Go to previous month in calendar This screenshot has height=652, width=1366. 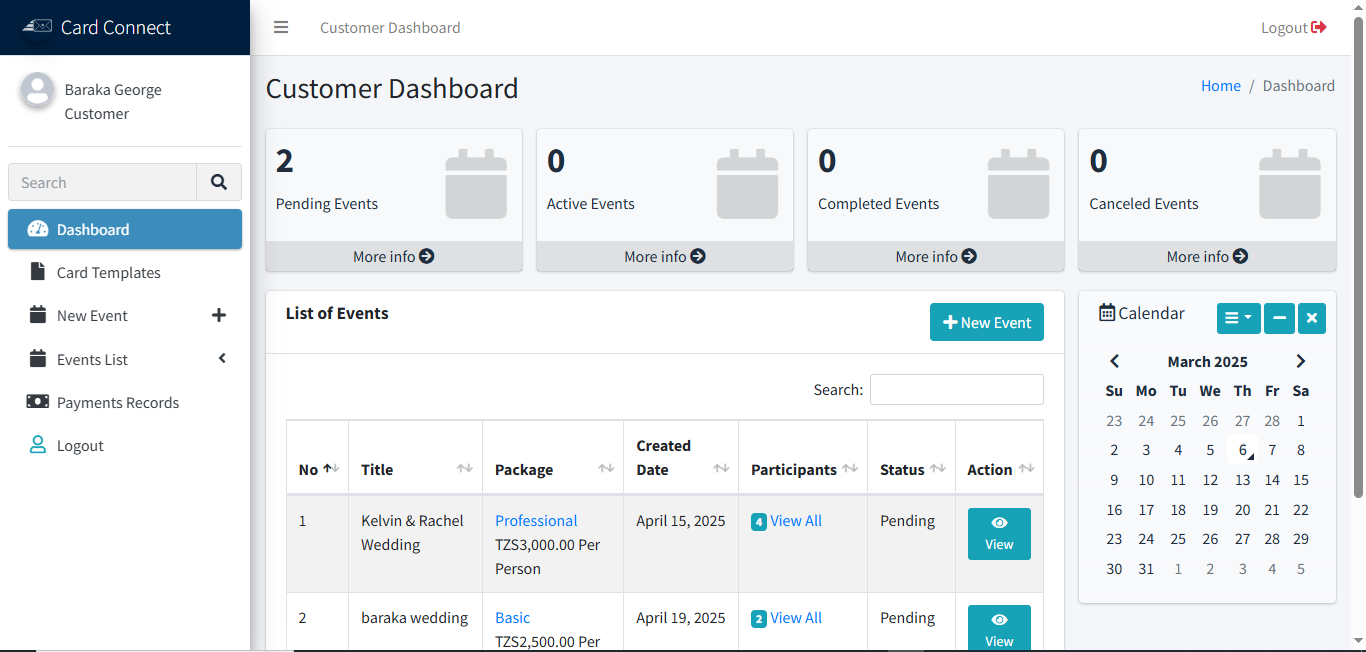1115,361
